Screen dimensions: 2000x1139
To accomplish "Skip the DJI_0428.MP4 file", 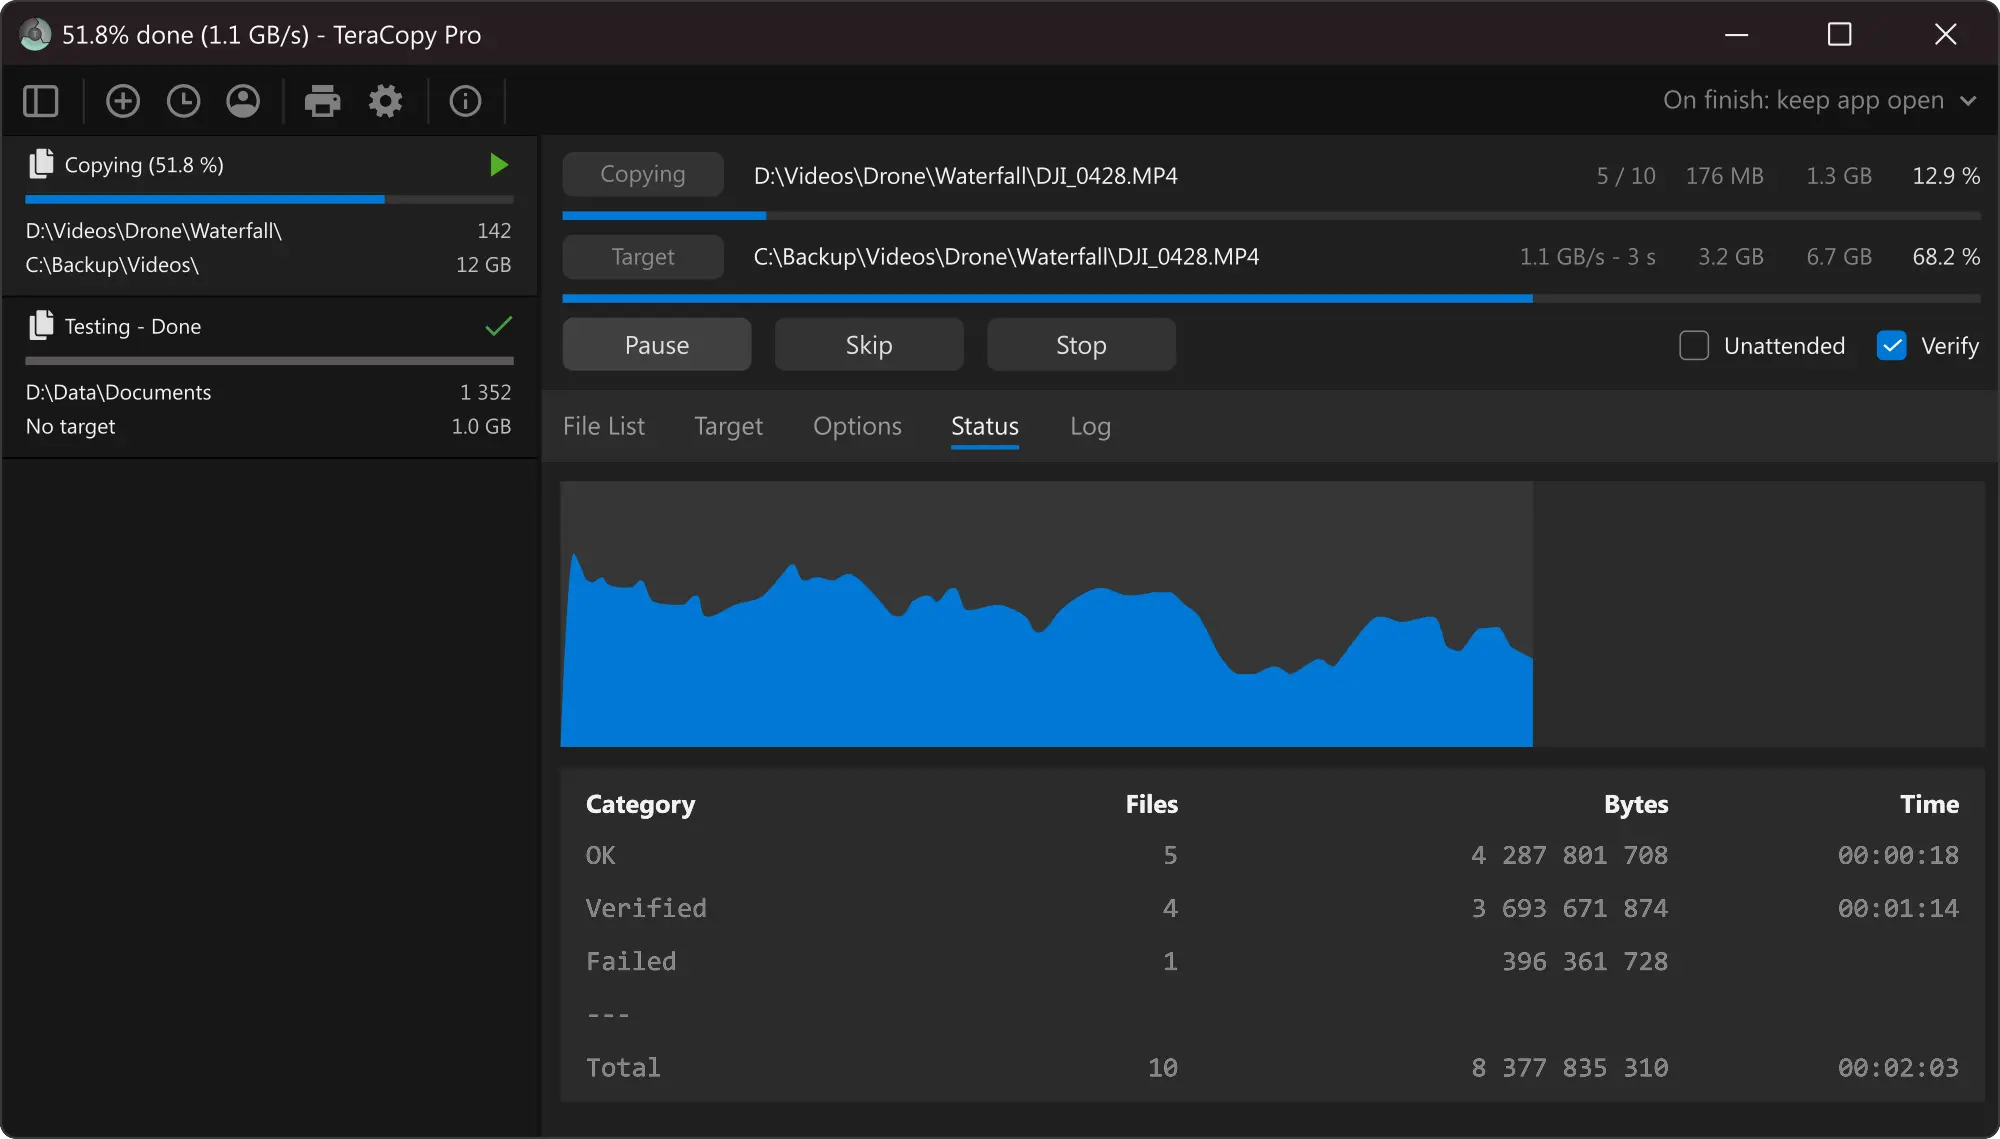I will point(868,344).
